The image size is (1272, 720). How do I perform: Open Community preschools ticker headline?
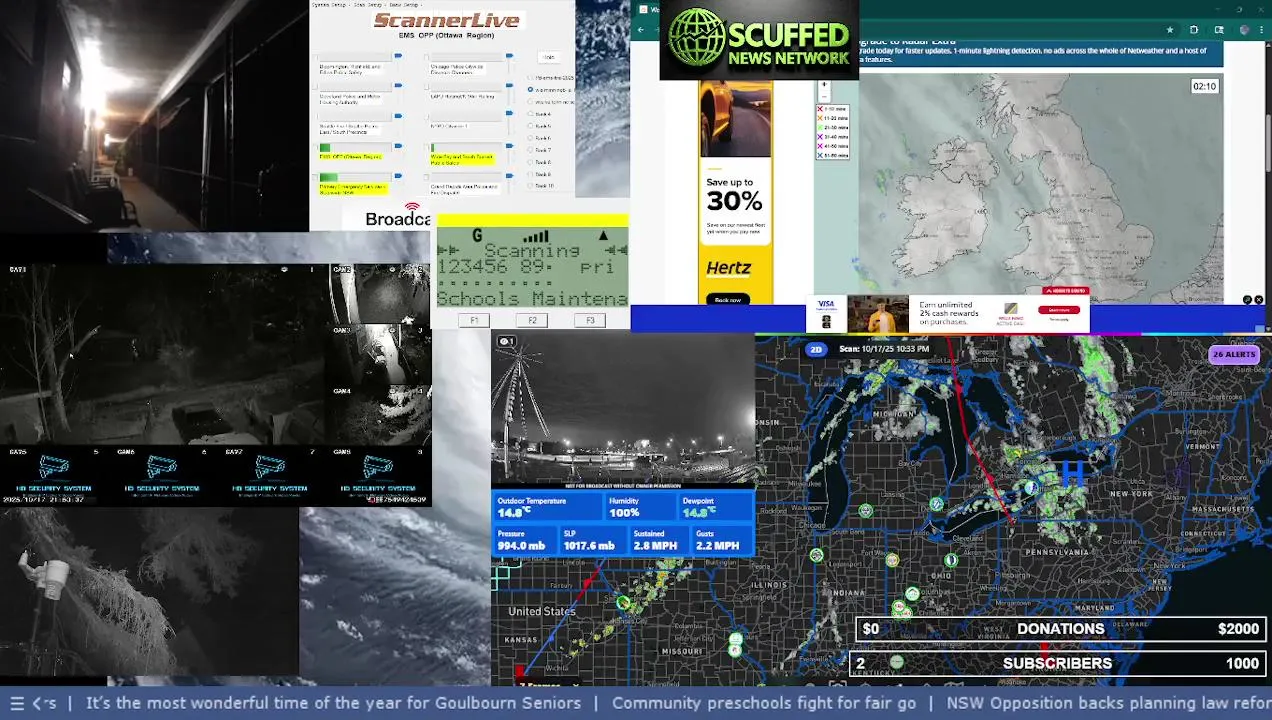pos(764,703)
